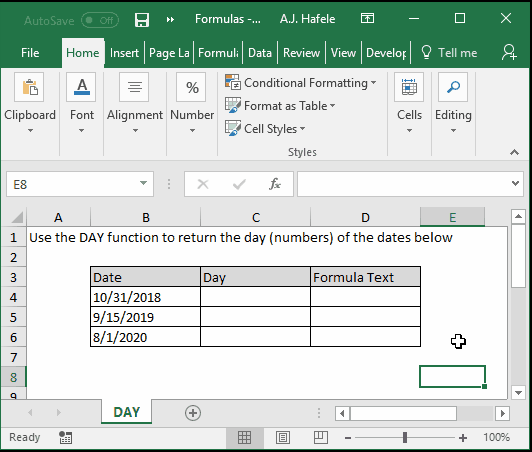The image size is (532, 452).
Task: Click Conditional Formatting icon
Action: point(233,82)
